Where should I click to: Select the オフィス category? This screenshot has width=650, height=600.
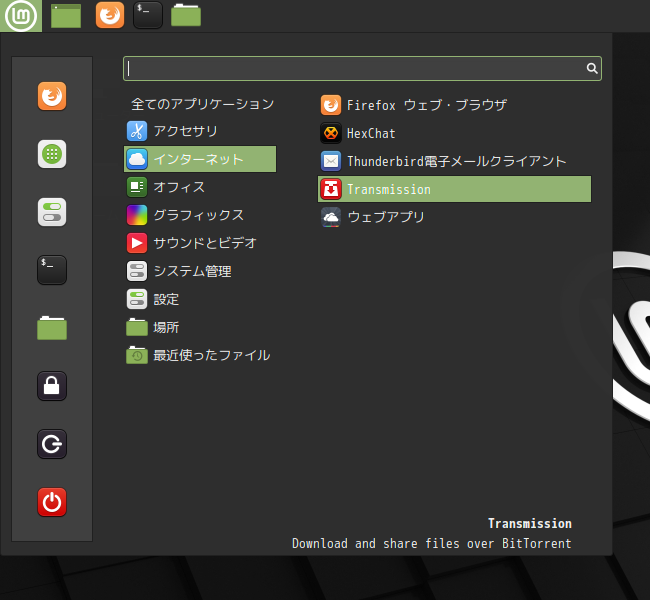(200, 187)
